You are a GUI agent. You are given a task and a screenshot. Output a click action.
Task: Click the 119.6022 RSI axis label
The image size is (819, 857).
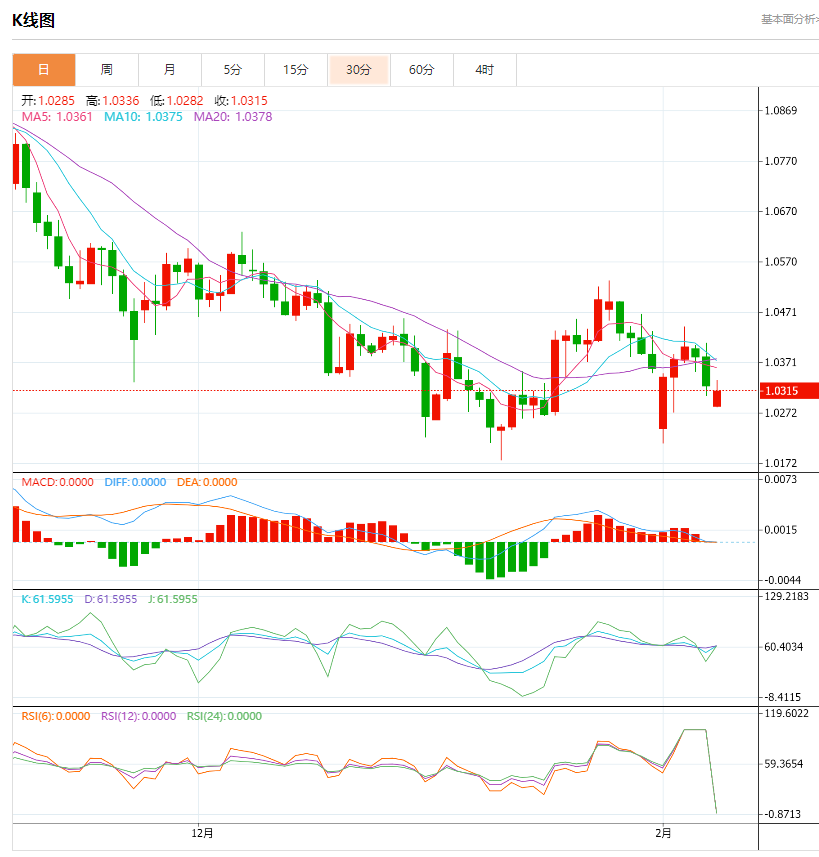[786, 713]
